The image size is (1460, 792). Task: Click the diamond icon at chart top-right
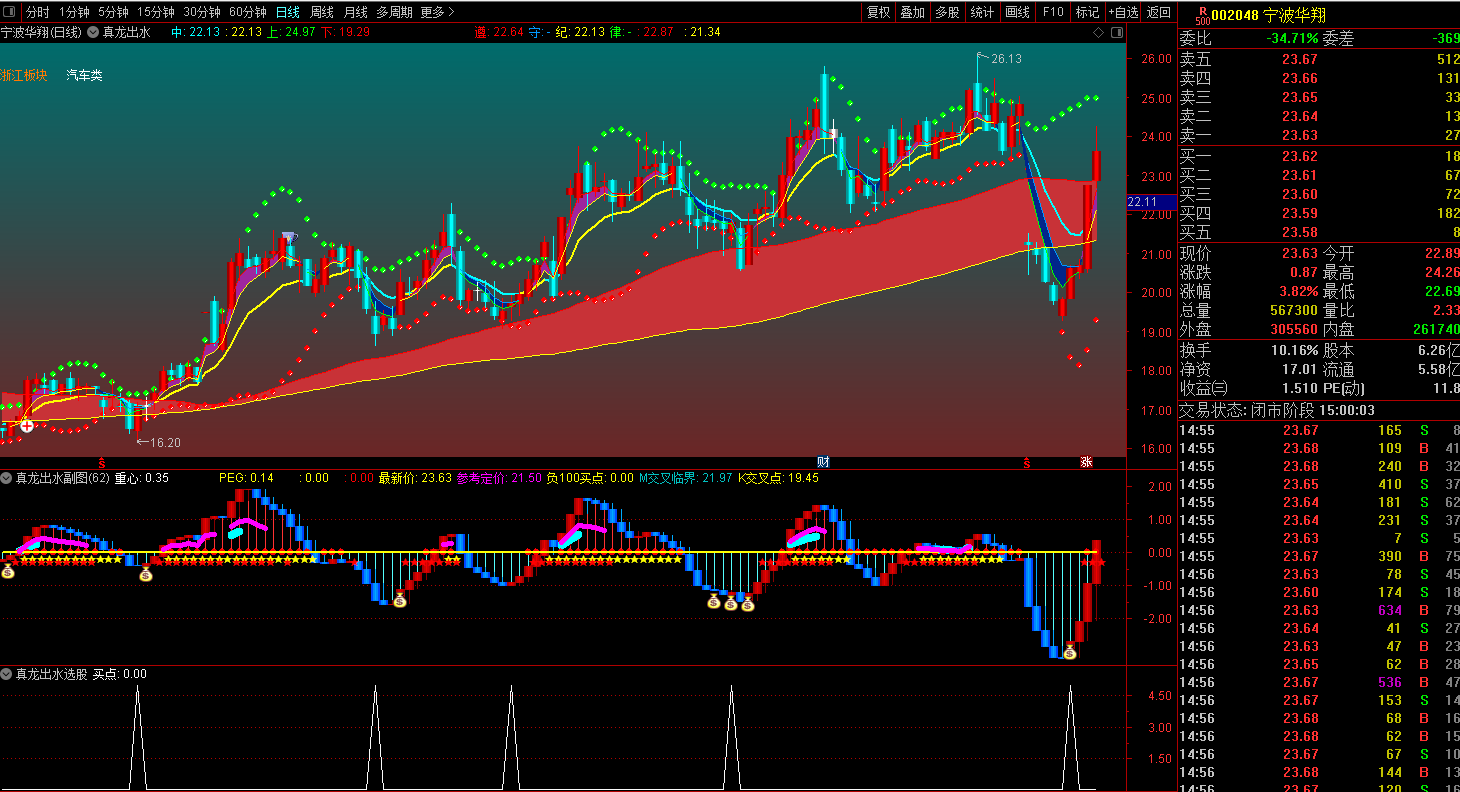coord(1098,32)
